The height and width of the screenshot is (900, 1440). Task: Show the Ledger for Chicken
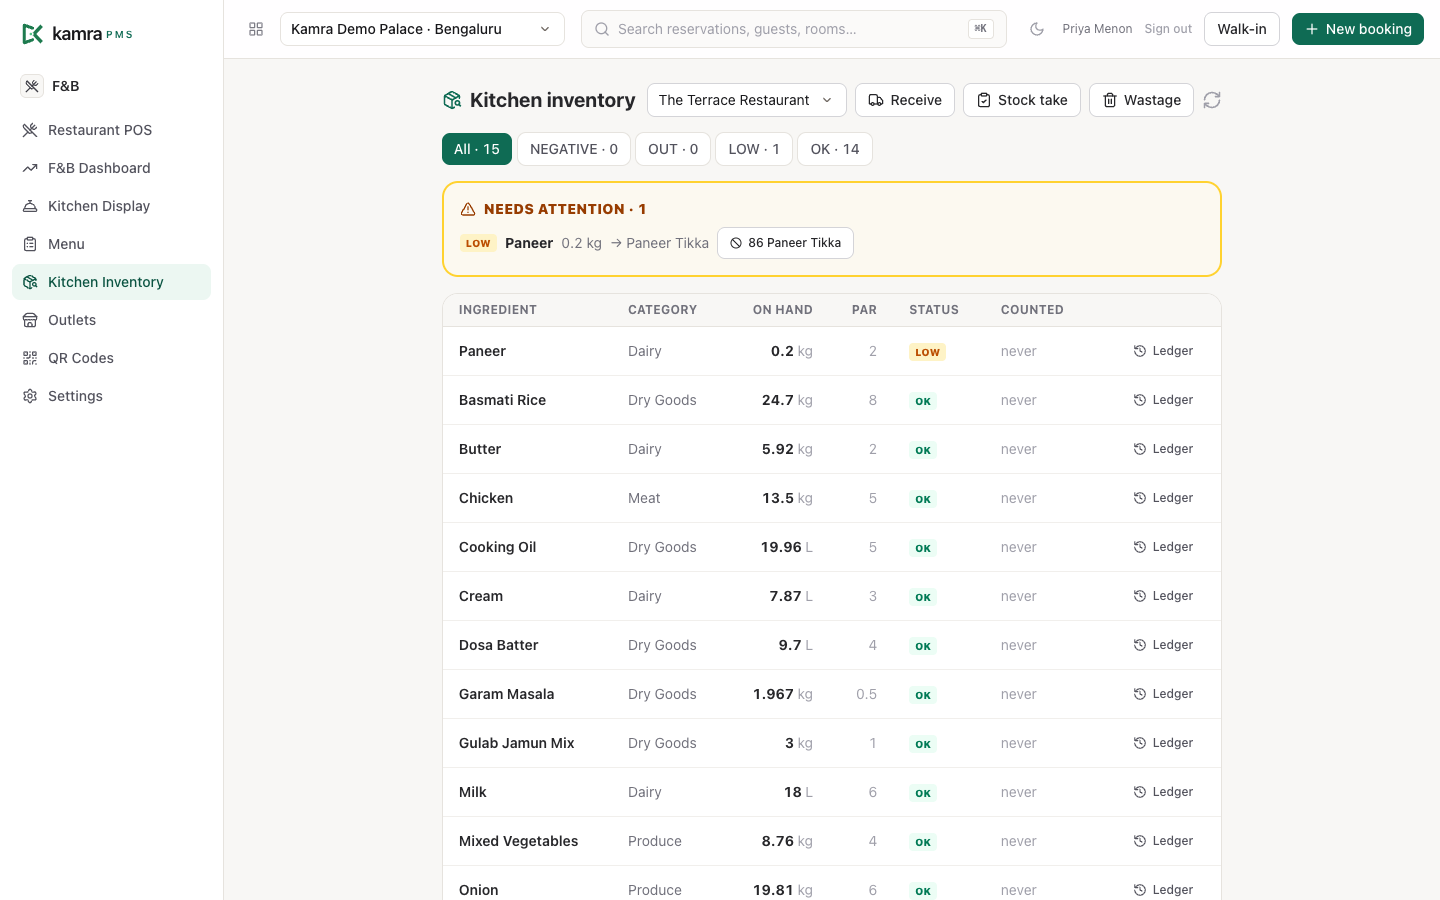tap(1163, 498)
